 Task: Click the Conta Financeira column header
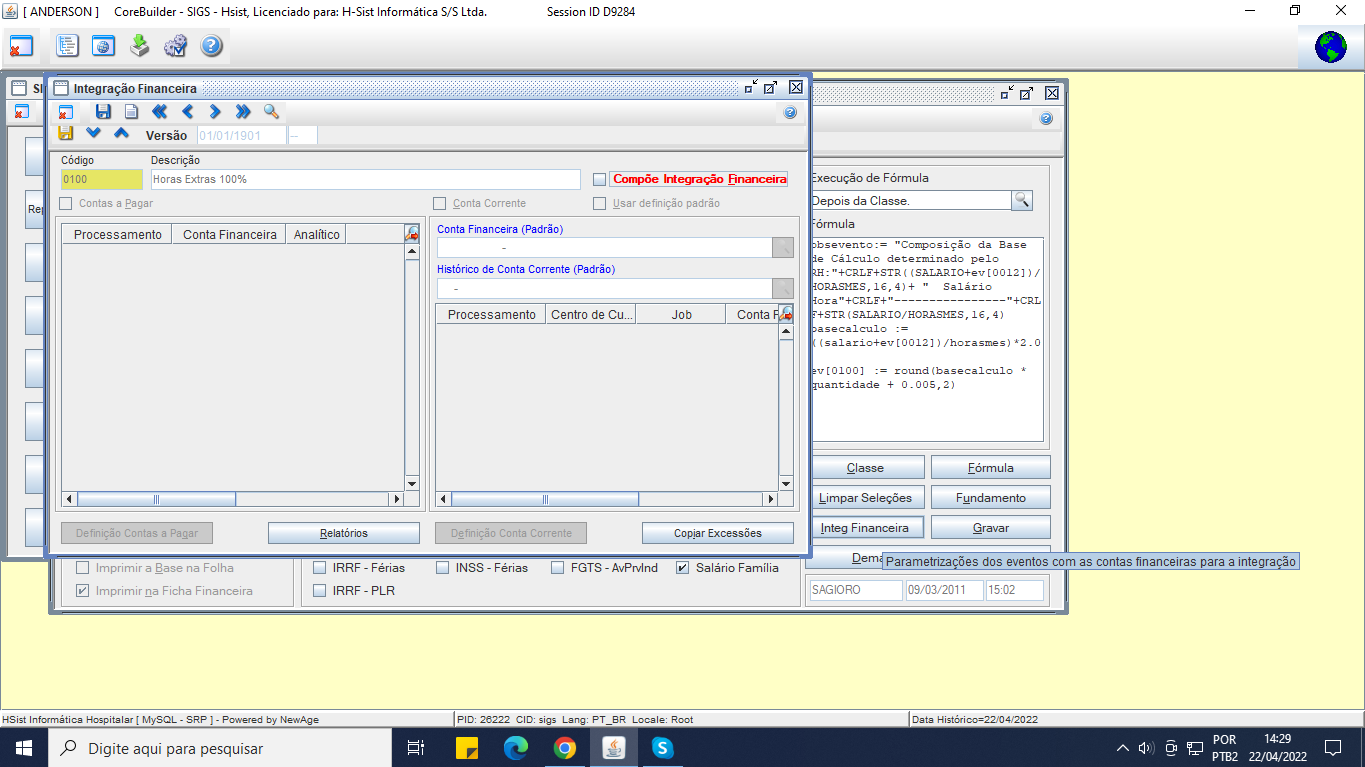(x=229, y=234)
